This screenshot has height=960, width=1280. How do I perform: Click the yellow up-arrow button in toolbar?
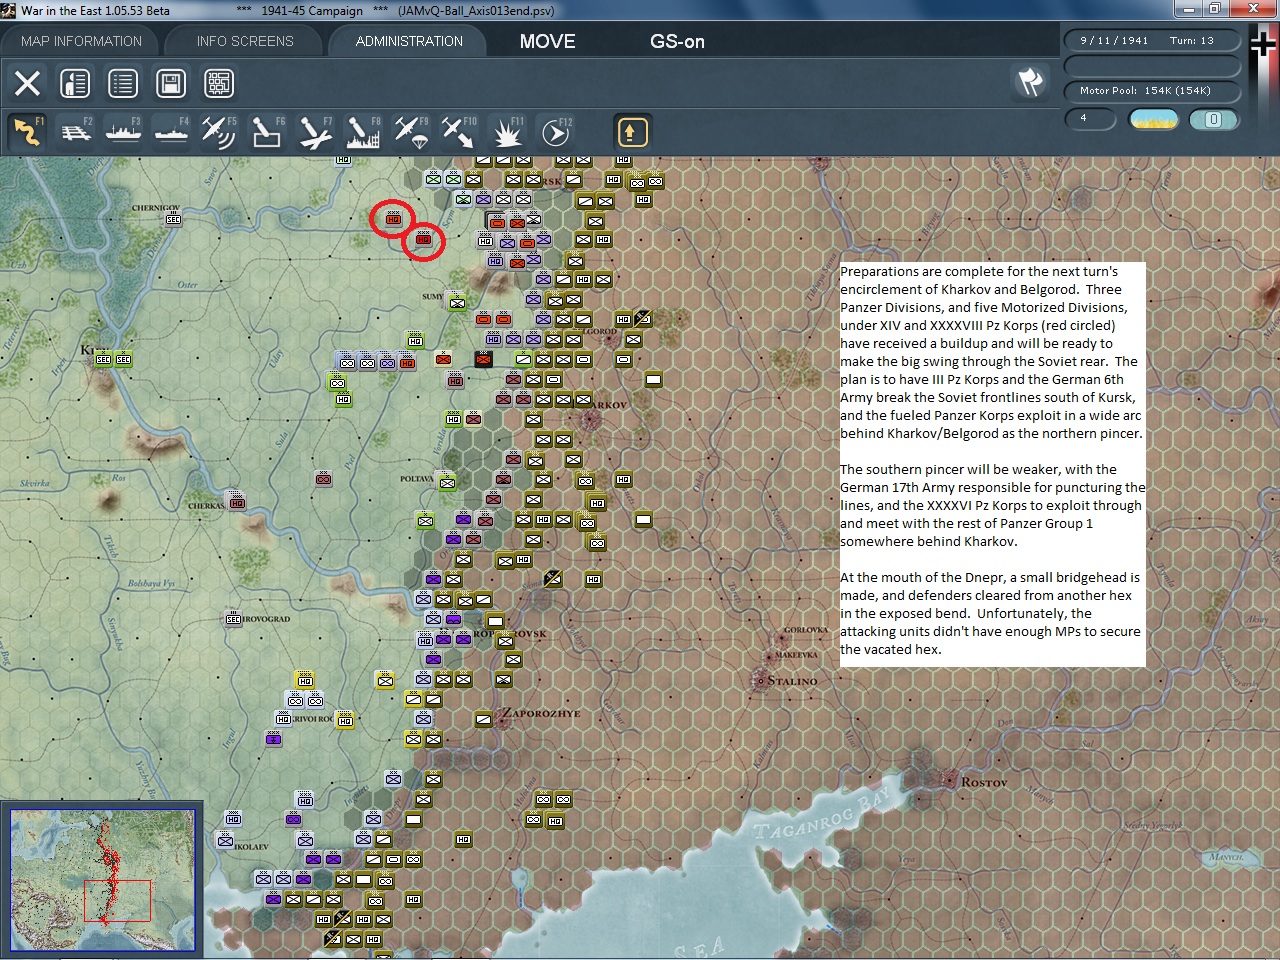tap(632, 132)
